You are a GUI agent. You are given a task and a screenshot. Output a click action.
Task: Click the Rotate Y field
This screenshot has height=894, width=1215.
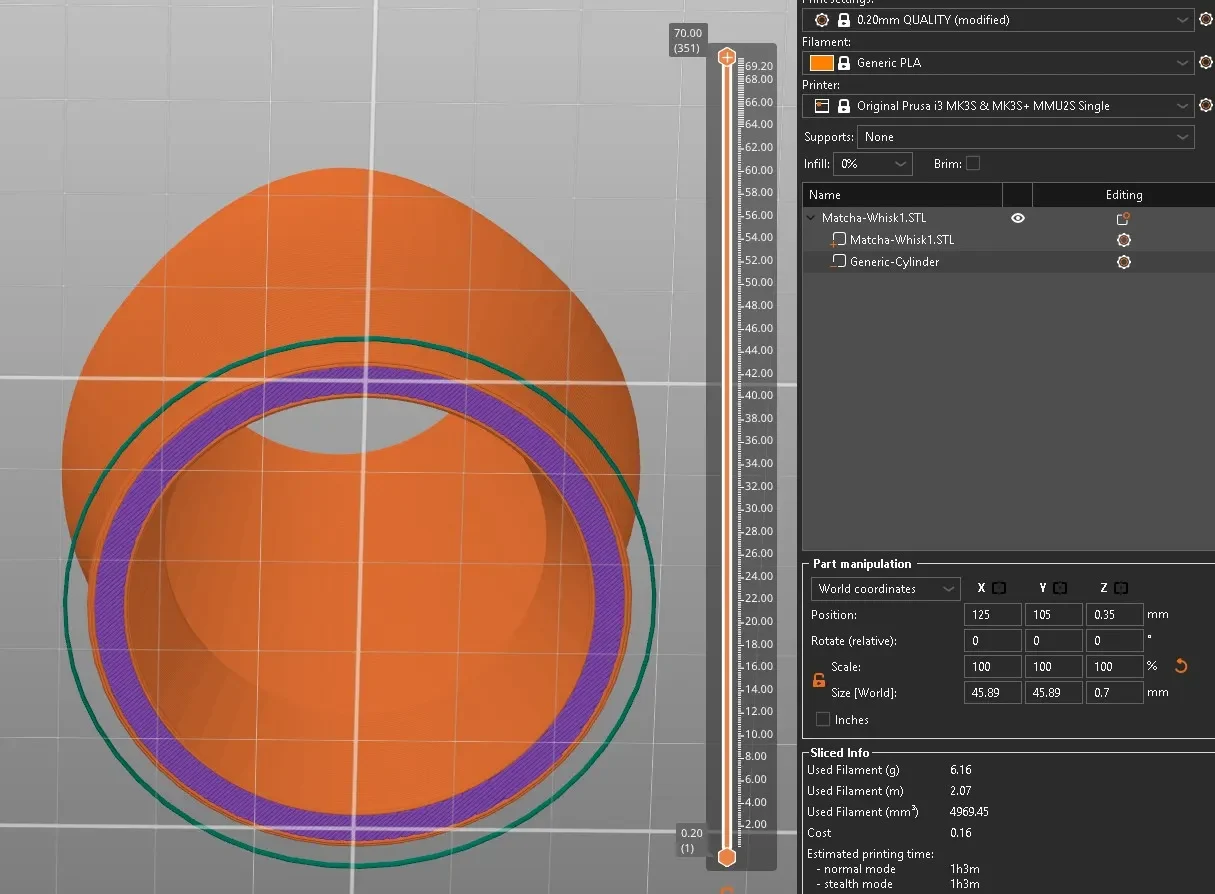[x=1054, y=641]
